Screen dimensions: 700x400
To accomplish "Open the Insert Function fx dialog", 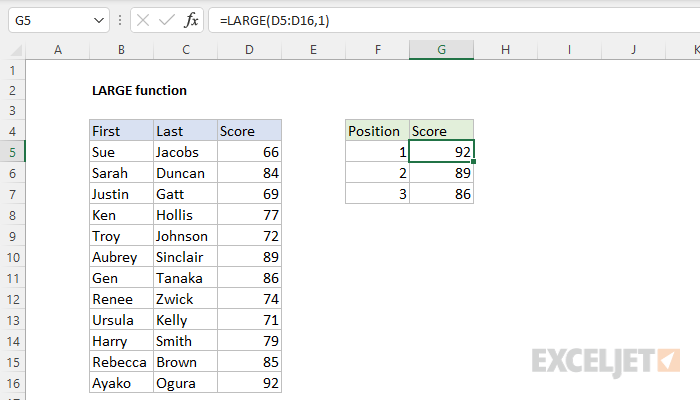I will 191,21.
